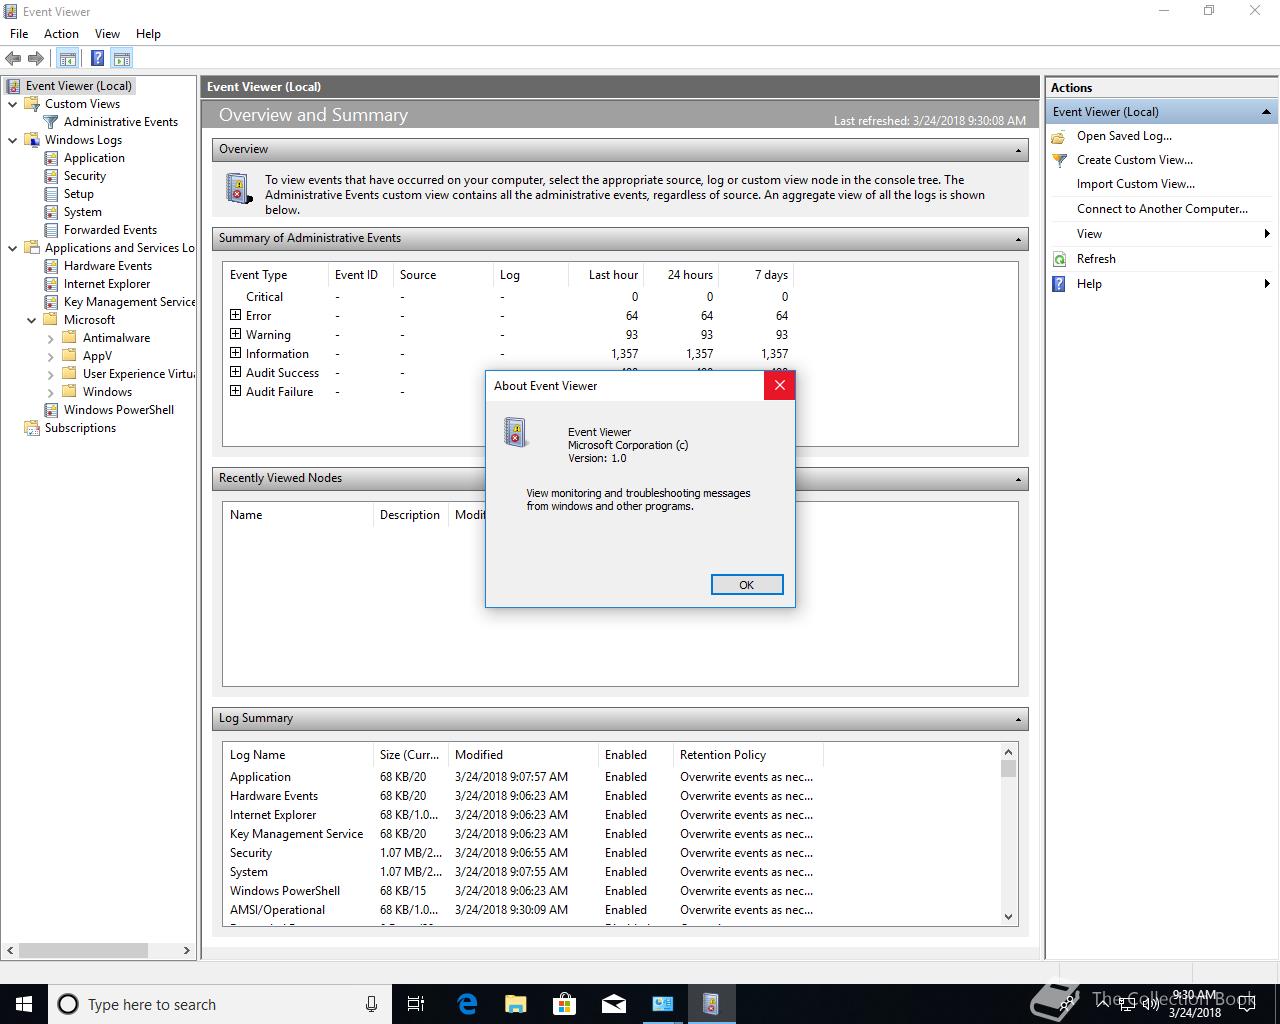Launch Microsoft Edge from the taskbar
The width and height of the screenshot is (1280, 1024).
point(467,1004)
